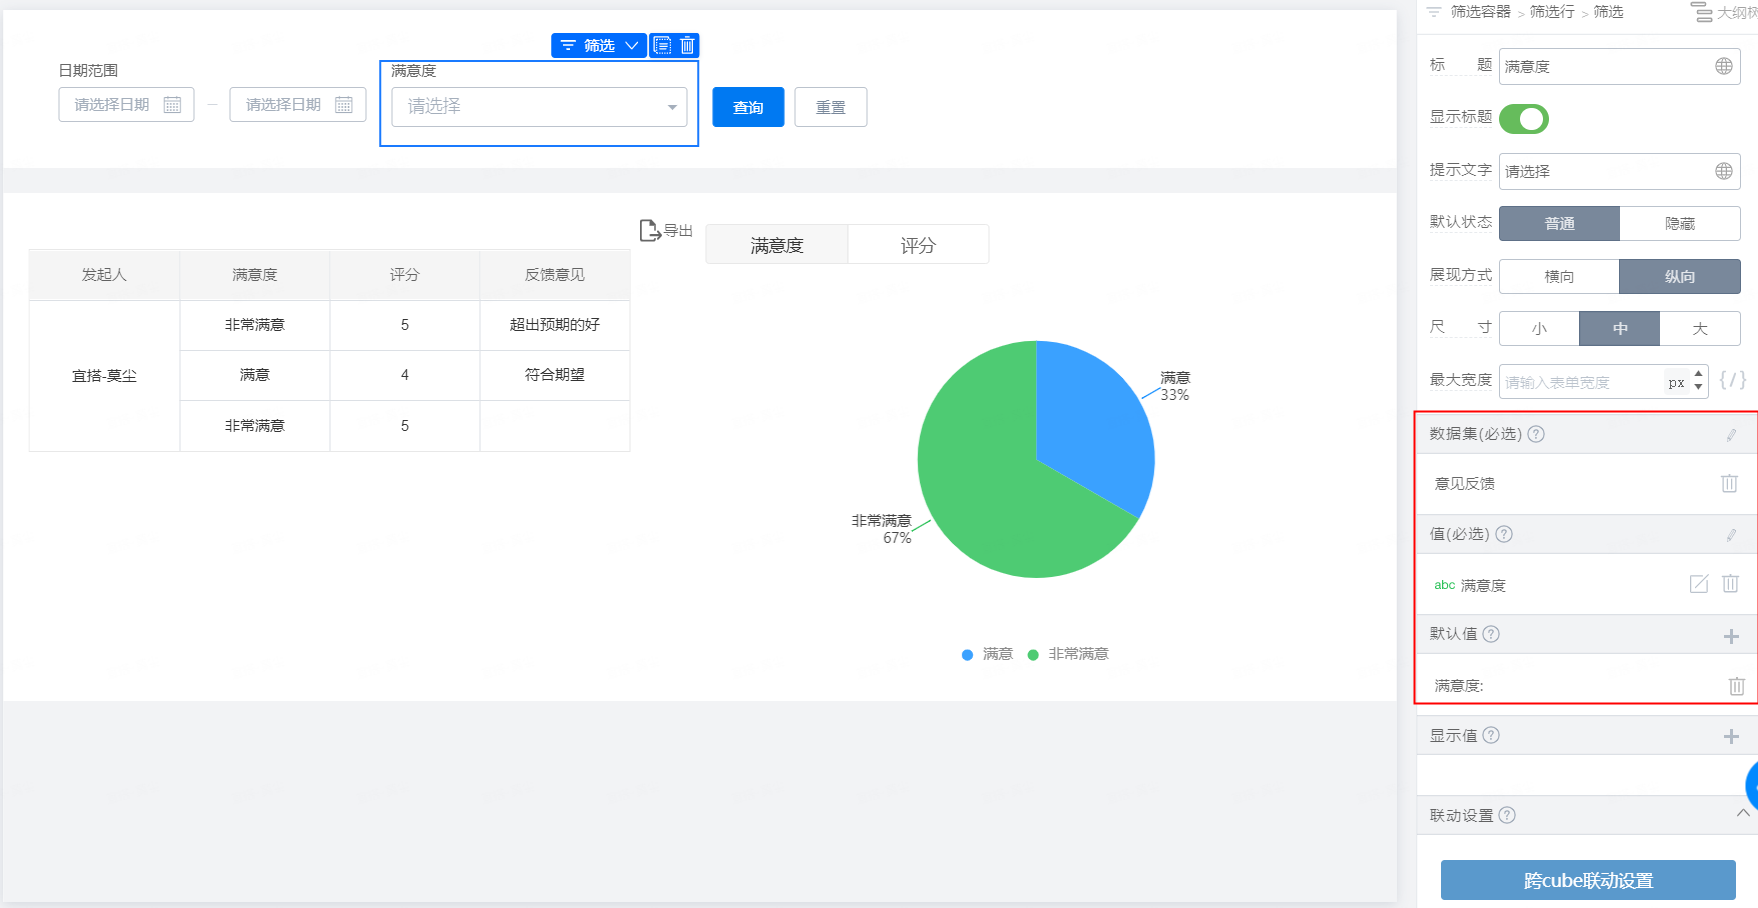Screen dimensions: 1758x908
Task: Delete the 满意度: default value
Action: pyautogui.click(x=1737, y=686)
